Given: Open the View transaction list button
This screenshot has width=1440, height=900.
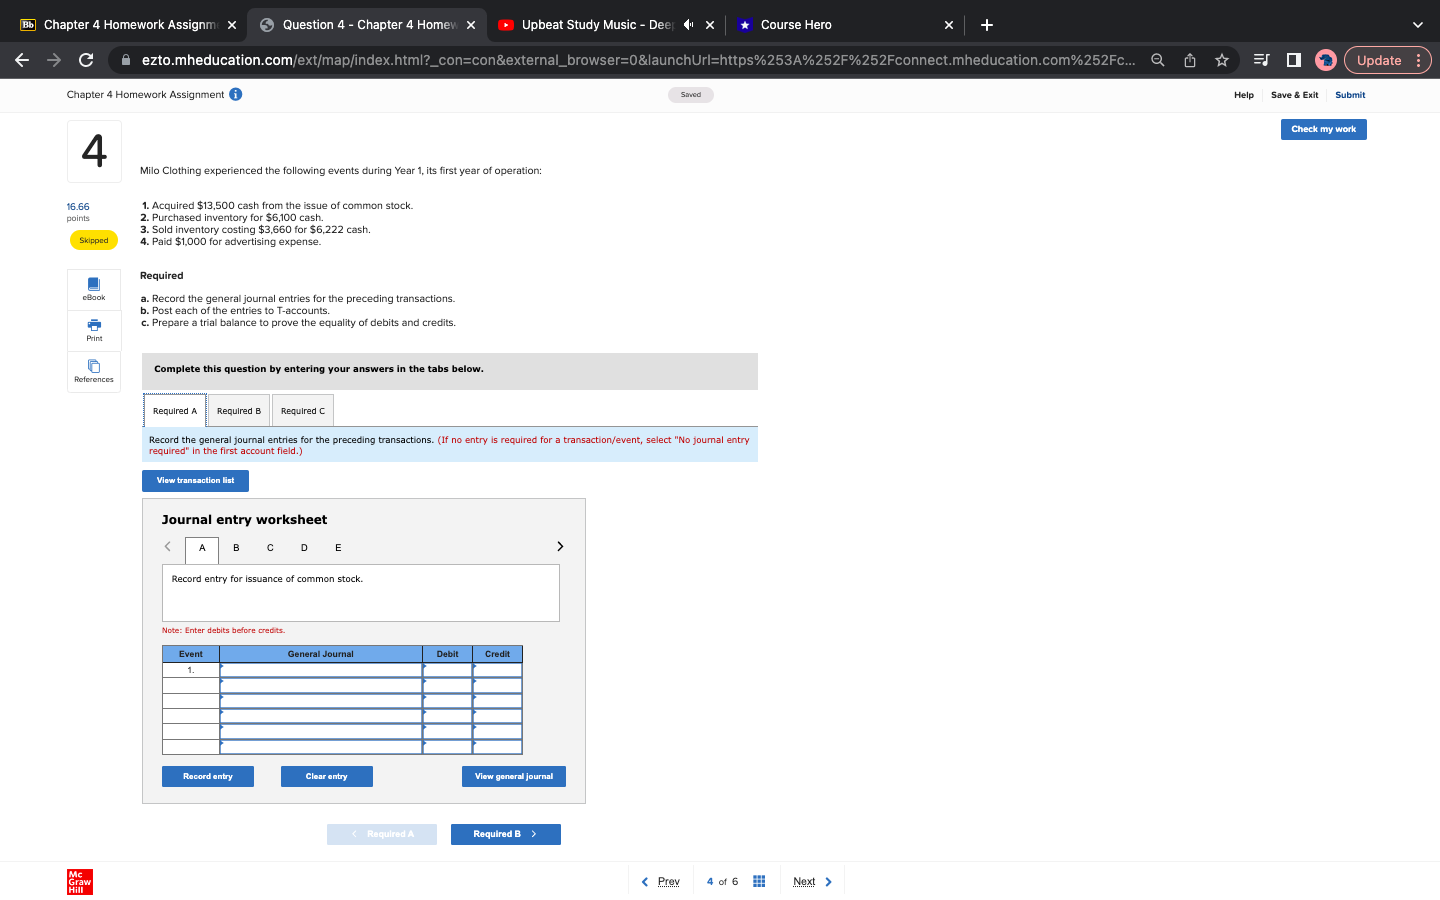Looking at the screenshot, I should pos(195,481).
